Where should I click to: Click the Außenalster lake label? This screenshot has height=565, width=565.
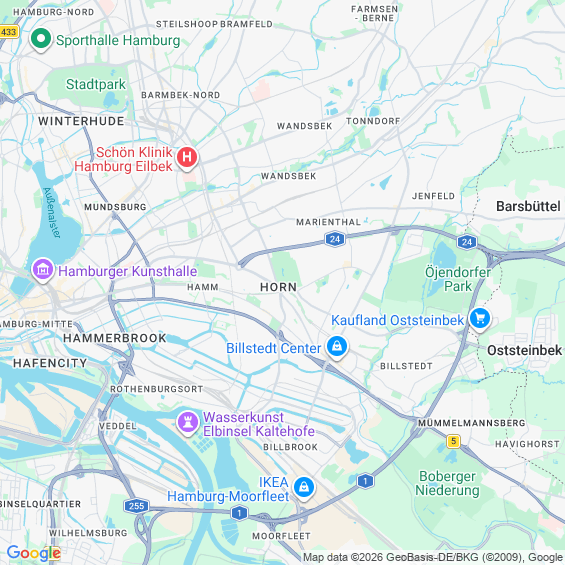52,213
